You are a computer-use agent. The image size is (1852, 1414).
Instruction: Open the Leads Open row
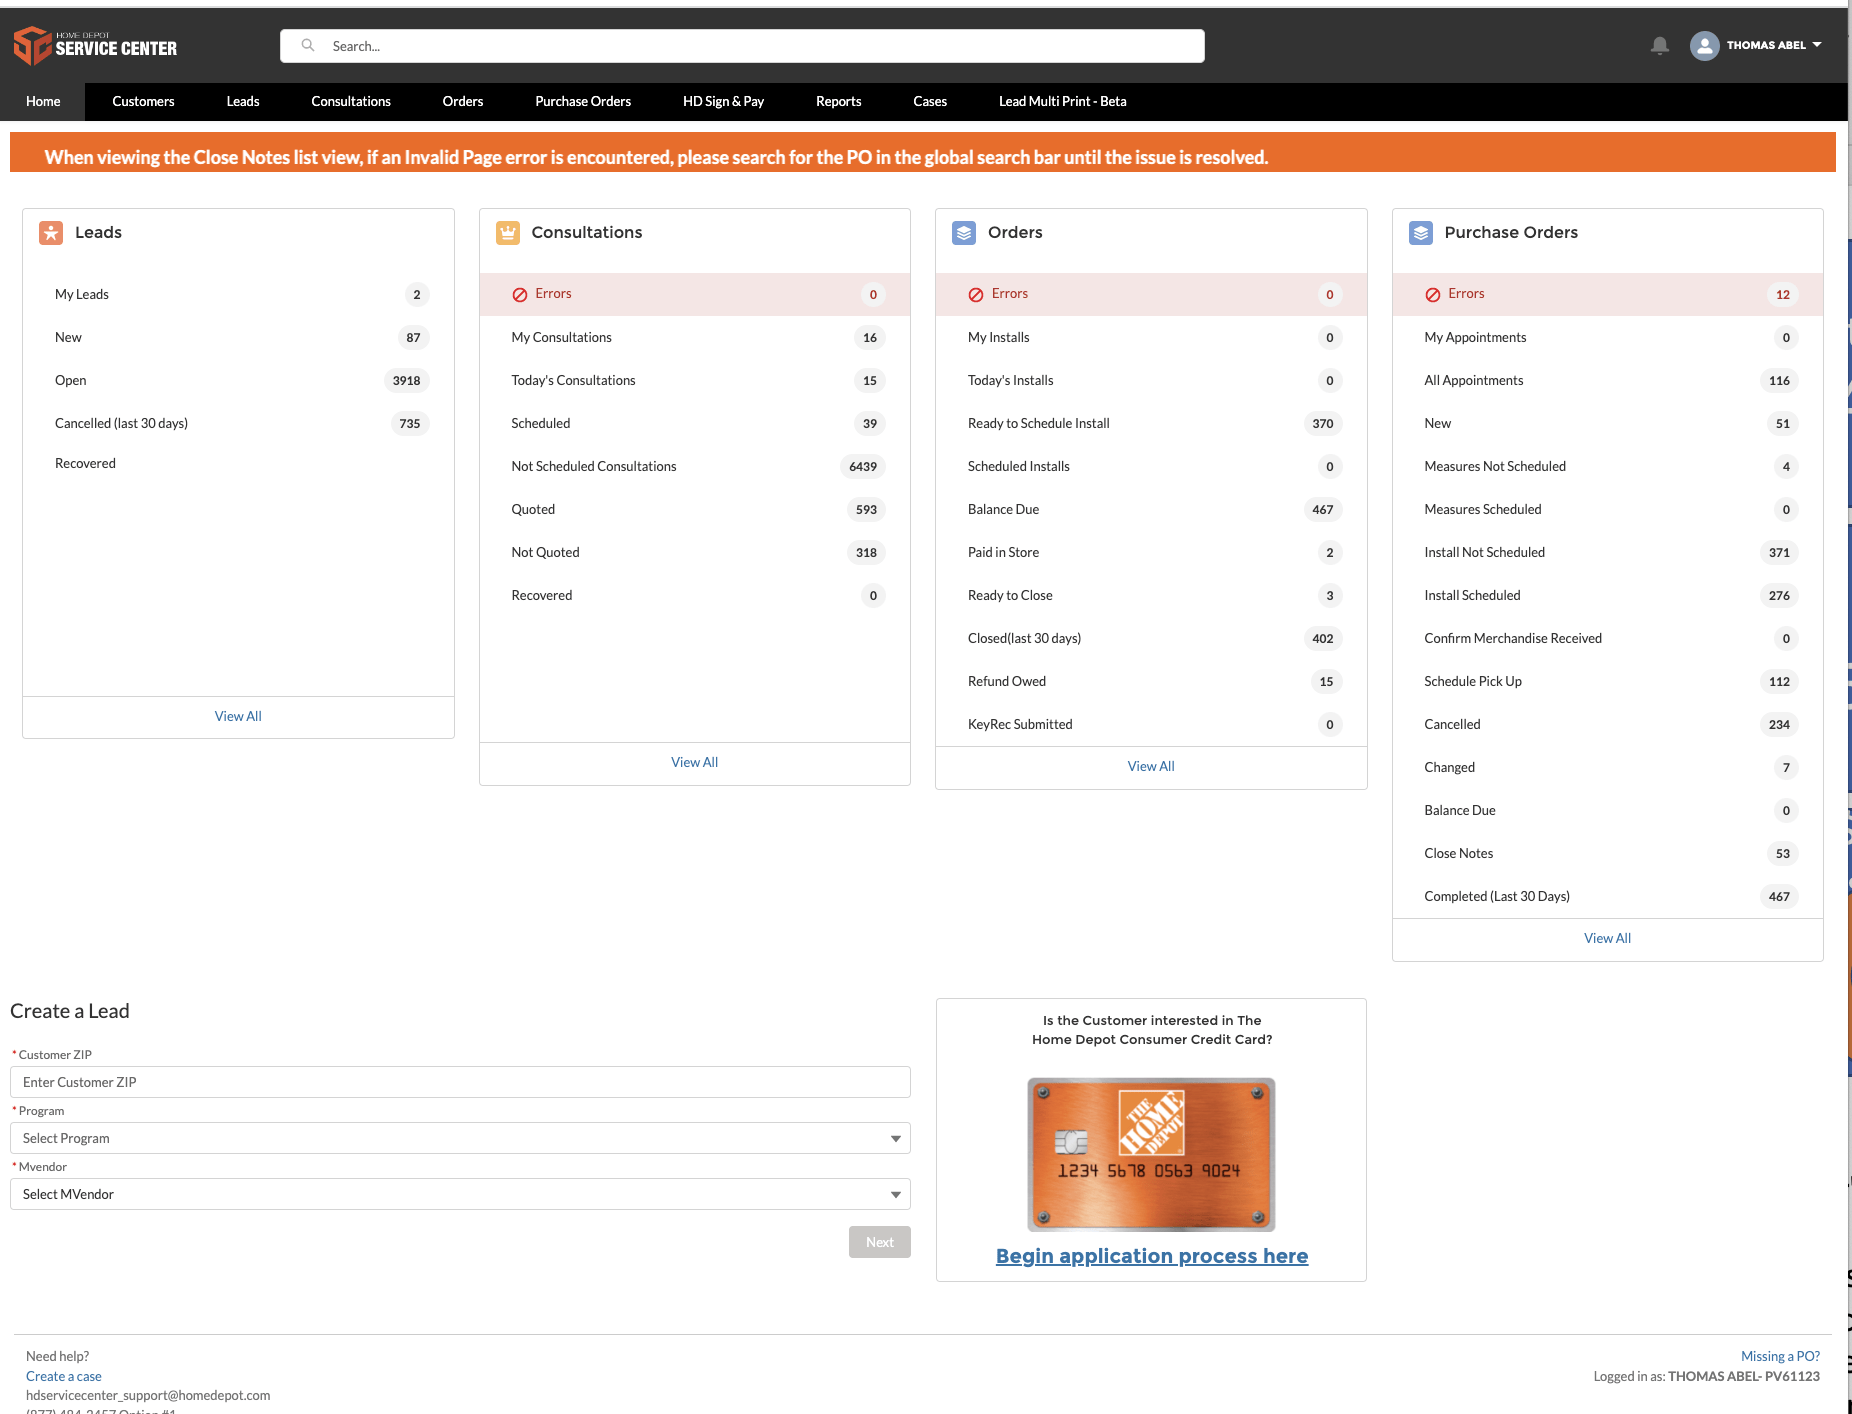(238, 380)
